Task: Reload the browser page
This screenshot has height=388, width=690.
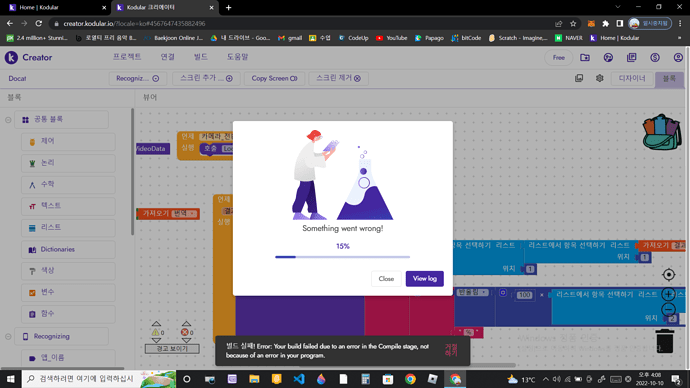Action: click(x=39, y=23)
